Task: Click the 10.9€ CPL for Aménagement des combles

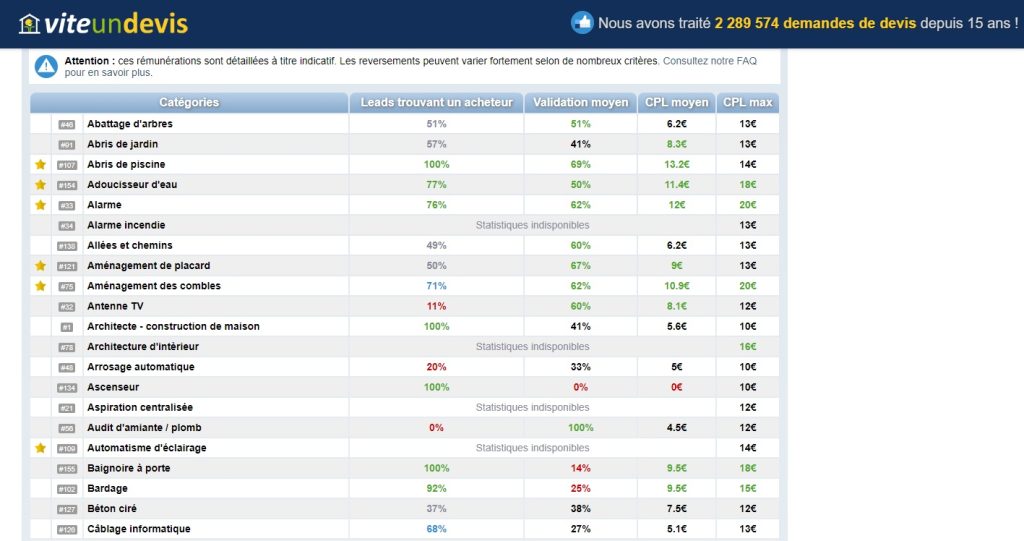Action: (x=677, y=286)
